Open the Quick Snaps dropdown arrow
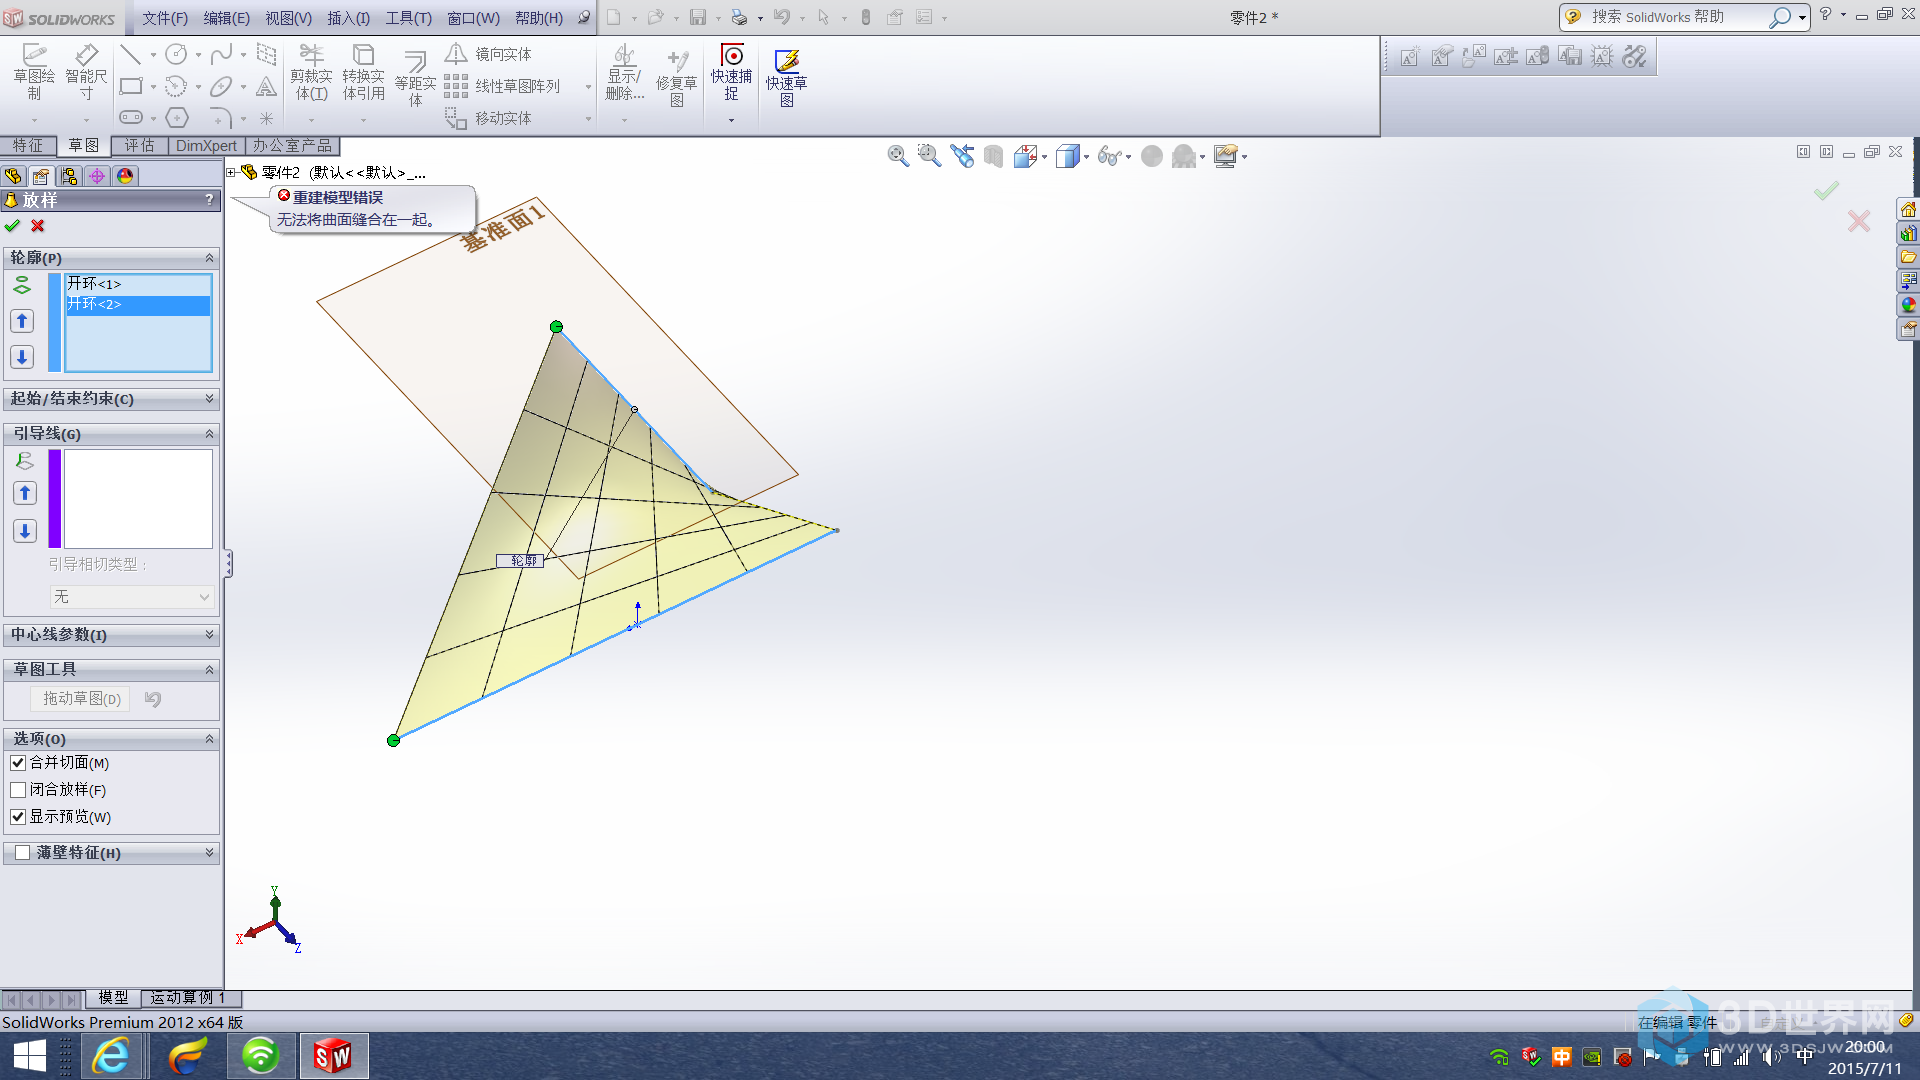The height and width of the screenshot is (1080, 1920). point(731,120)
